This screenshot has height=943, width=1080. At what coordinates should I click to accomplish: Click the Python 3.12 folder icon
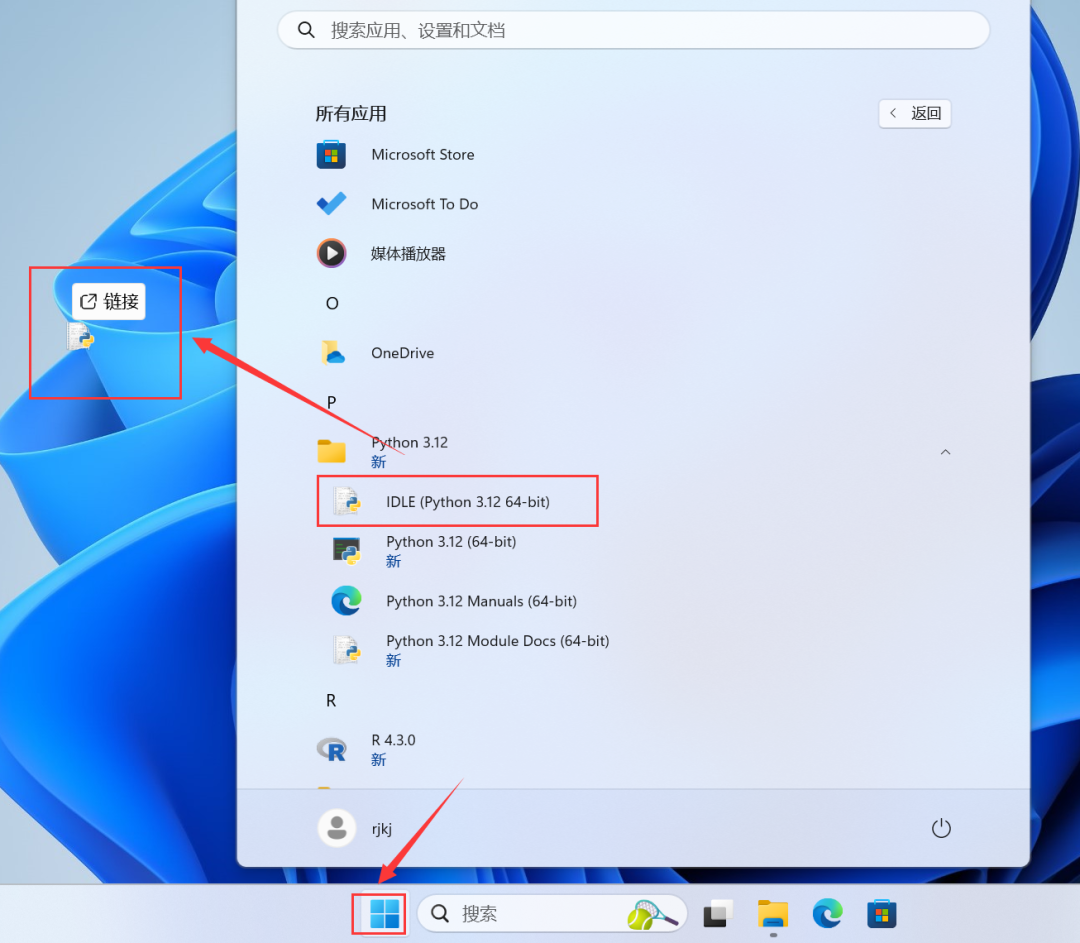331,452
